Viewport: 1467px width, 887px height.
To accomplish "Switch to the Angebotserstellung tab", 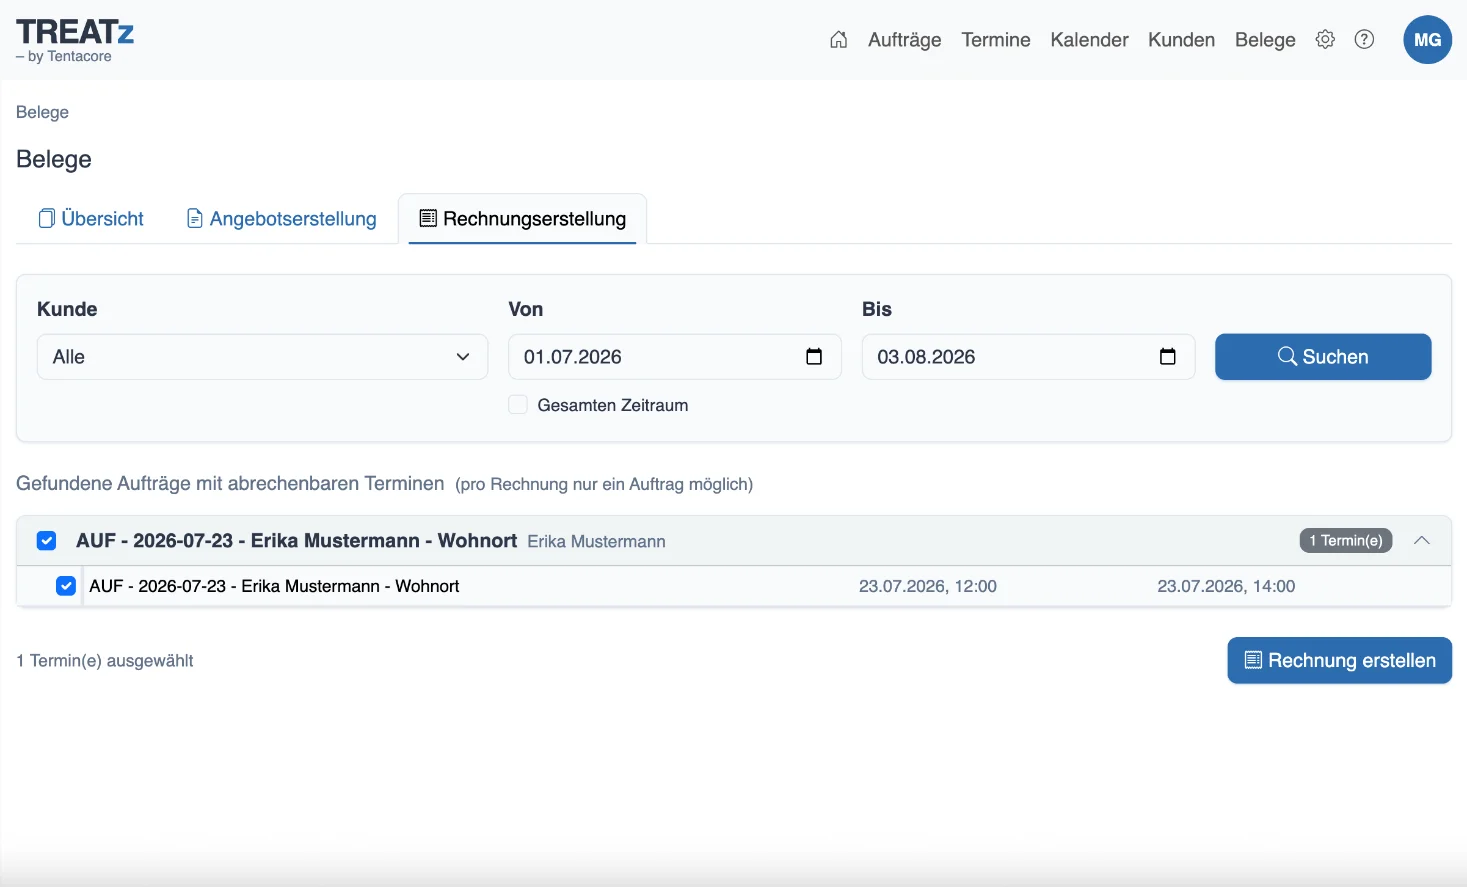I will point(282,219).
